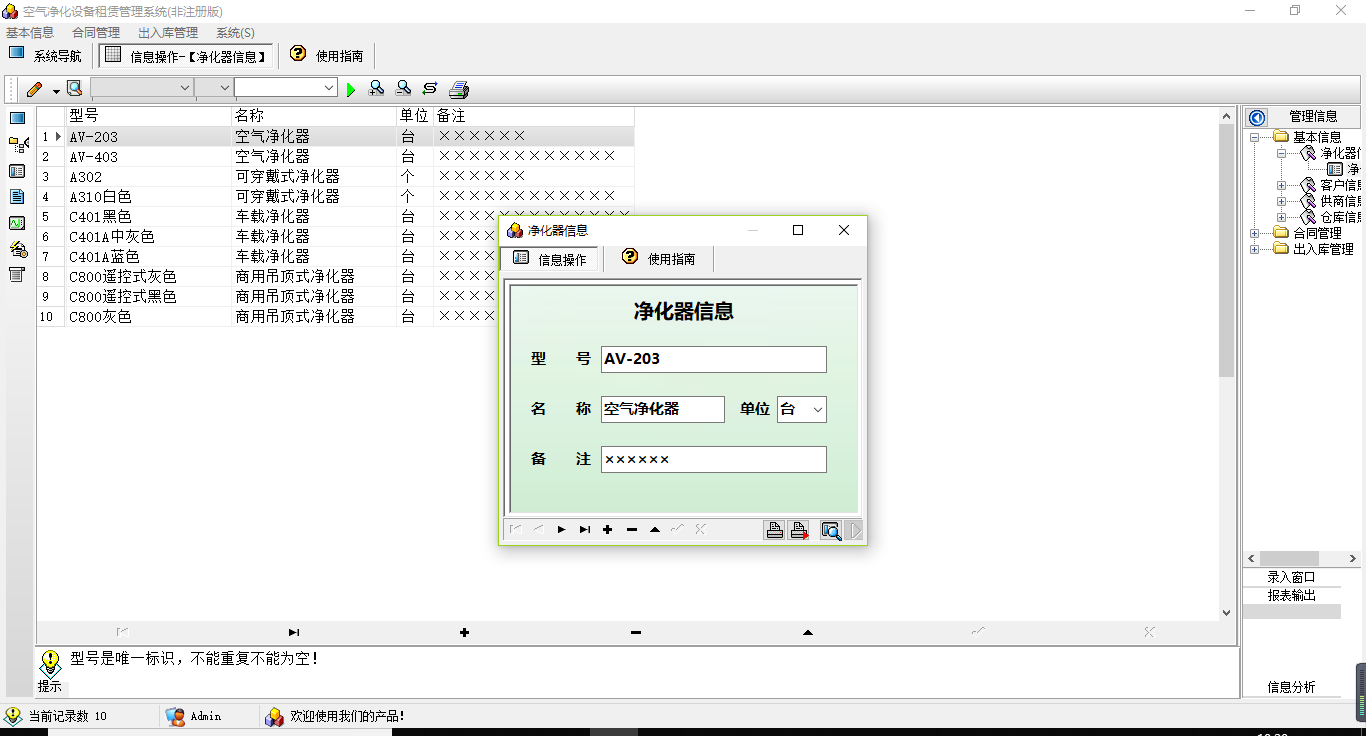Collapse the 净化器 tree node
This screenshot has width=1366, height=736.
1282,154
